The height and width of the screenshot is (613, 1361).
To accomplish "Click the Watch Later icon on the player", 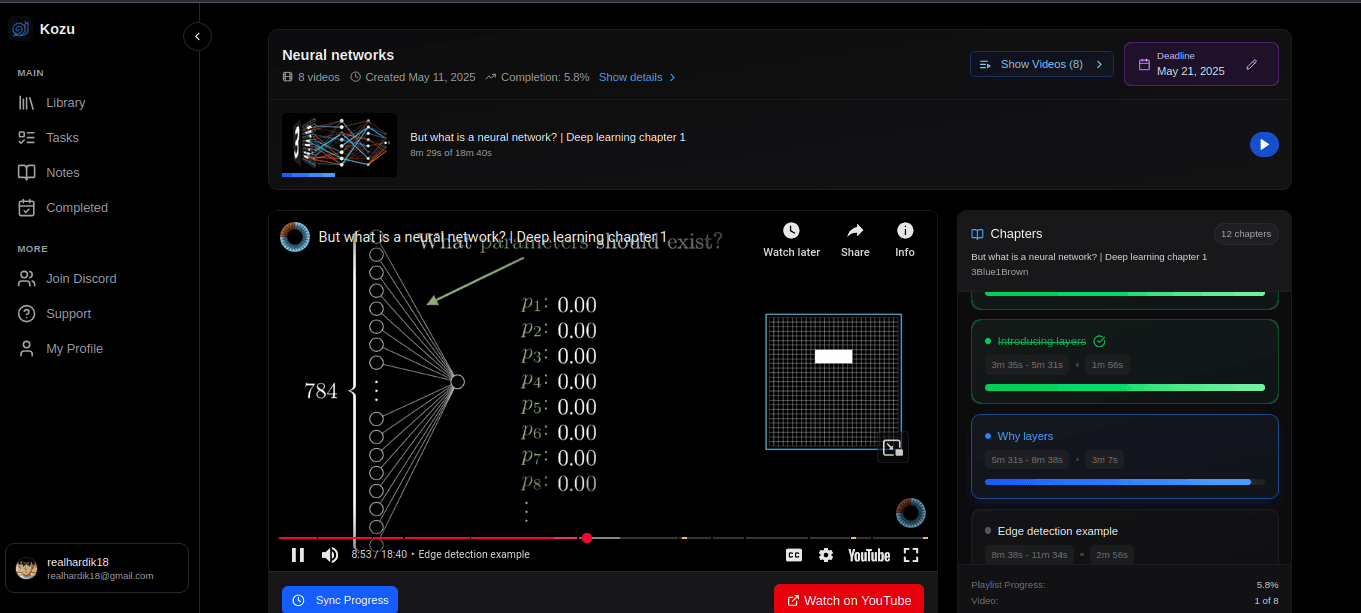I will tap(791, 240).
